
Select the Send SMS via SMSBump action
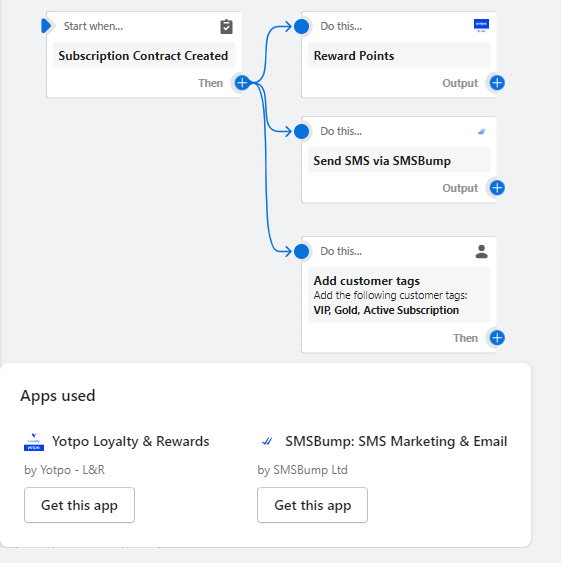(399, 160)
